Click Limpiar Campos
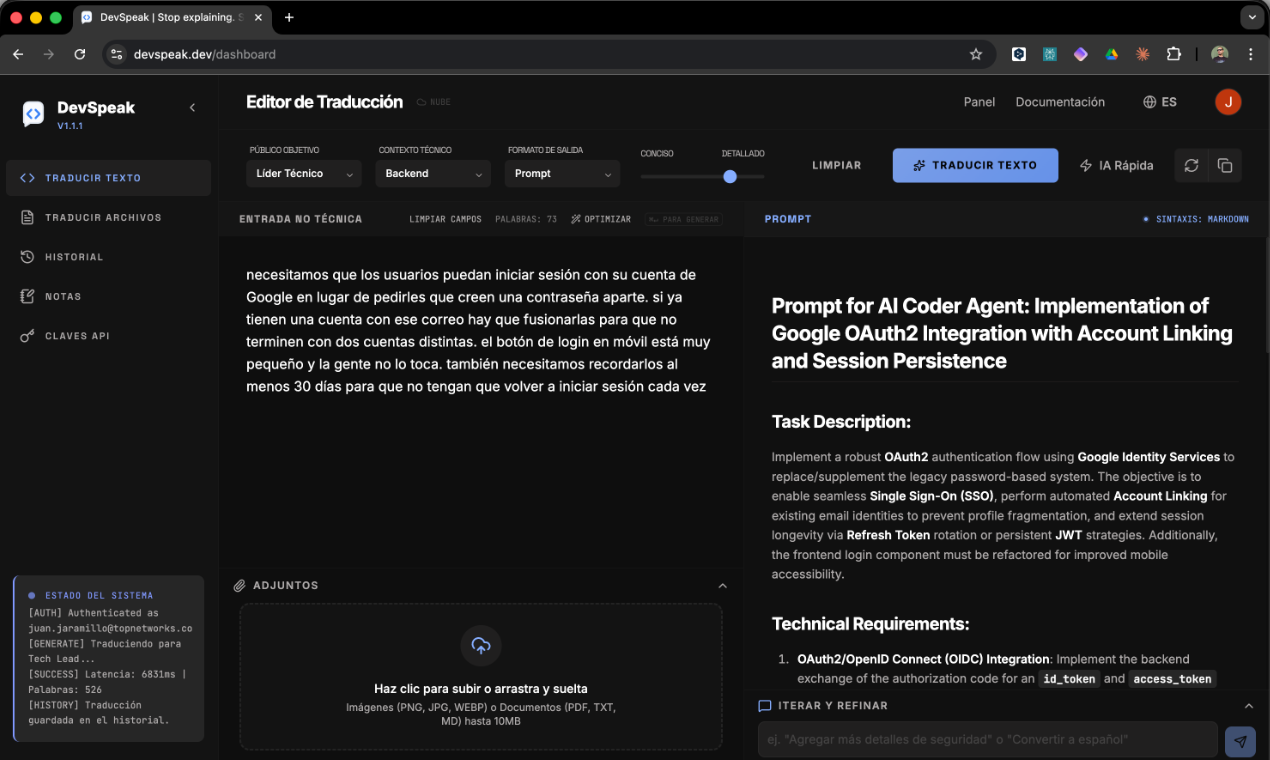 pyautogui.click(x=445, y=219)
